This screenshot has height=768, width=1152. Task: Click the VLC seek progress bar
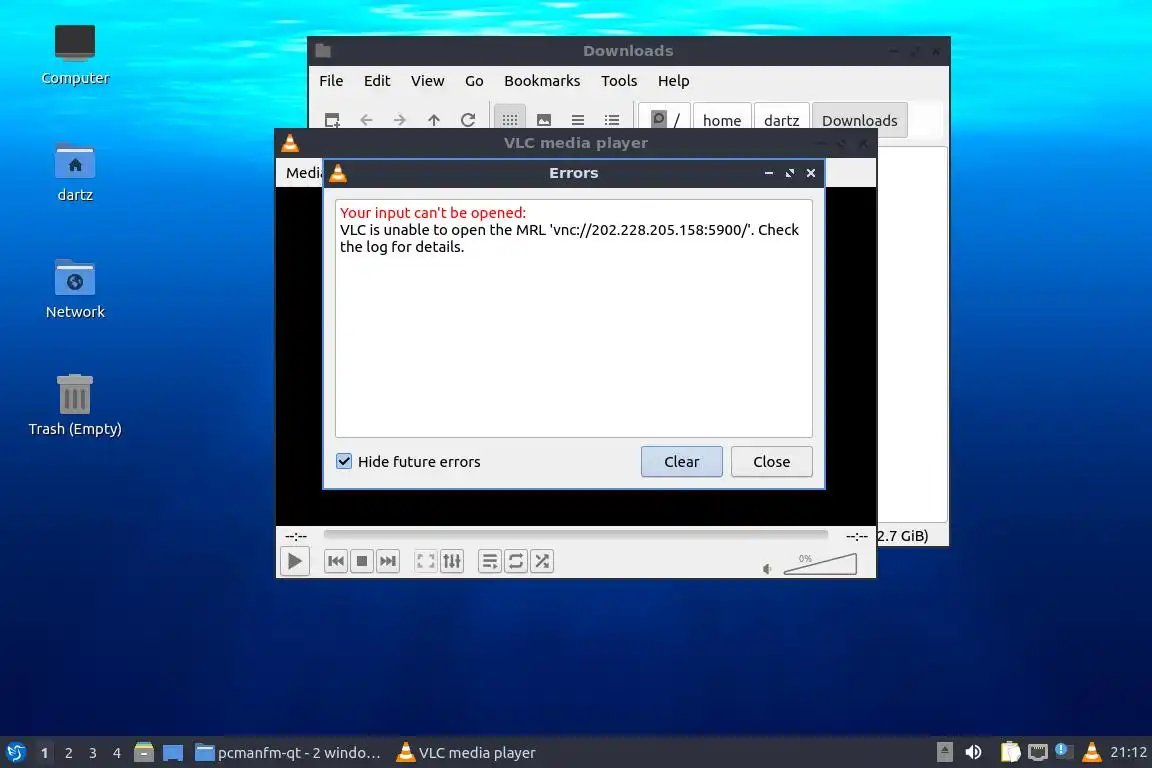(575, 535)
